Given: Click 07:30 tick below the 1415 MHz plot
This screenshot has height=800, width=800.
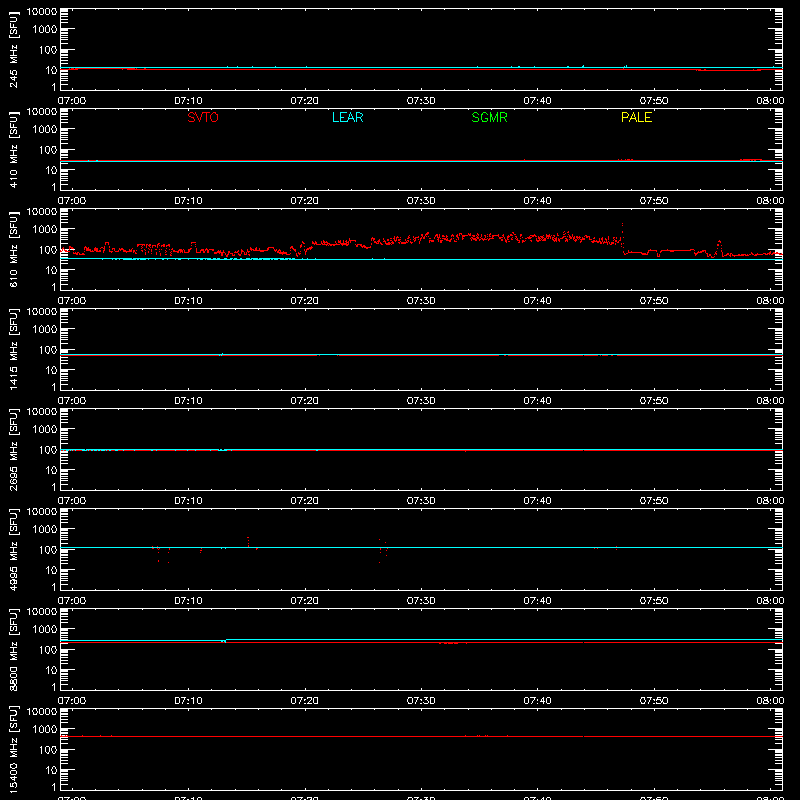Looking at the screenshot, I should pos(421,401).
